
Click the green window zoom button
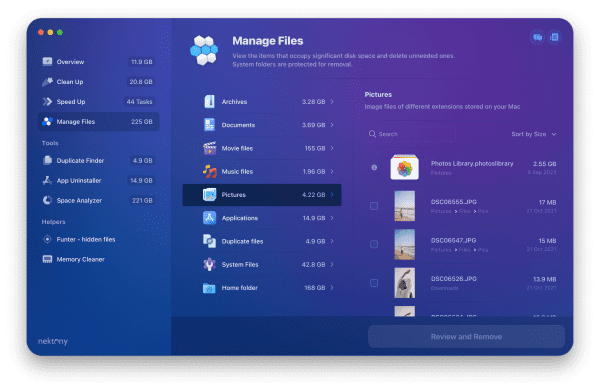click(x=60, y=32)
